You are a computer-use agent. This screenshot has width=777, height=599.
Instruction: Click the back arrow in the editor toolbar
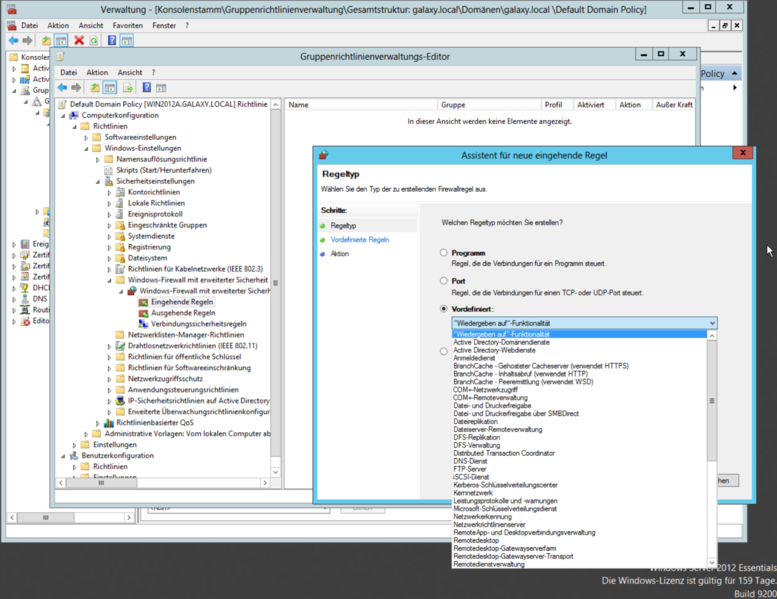[62, 88]
